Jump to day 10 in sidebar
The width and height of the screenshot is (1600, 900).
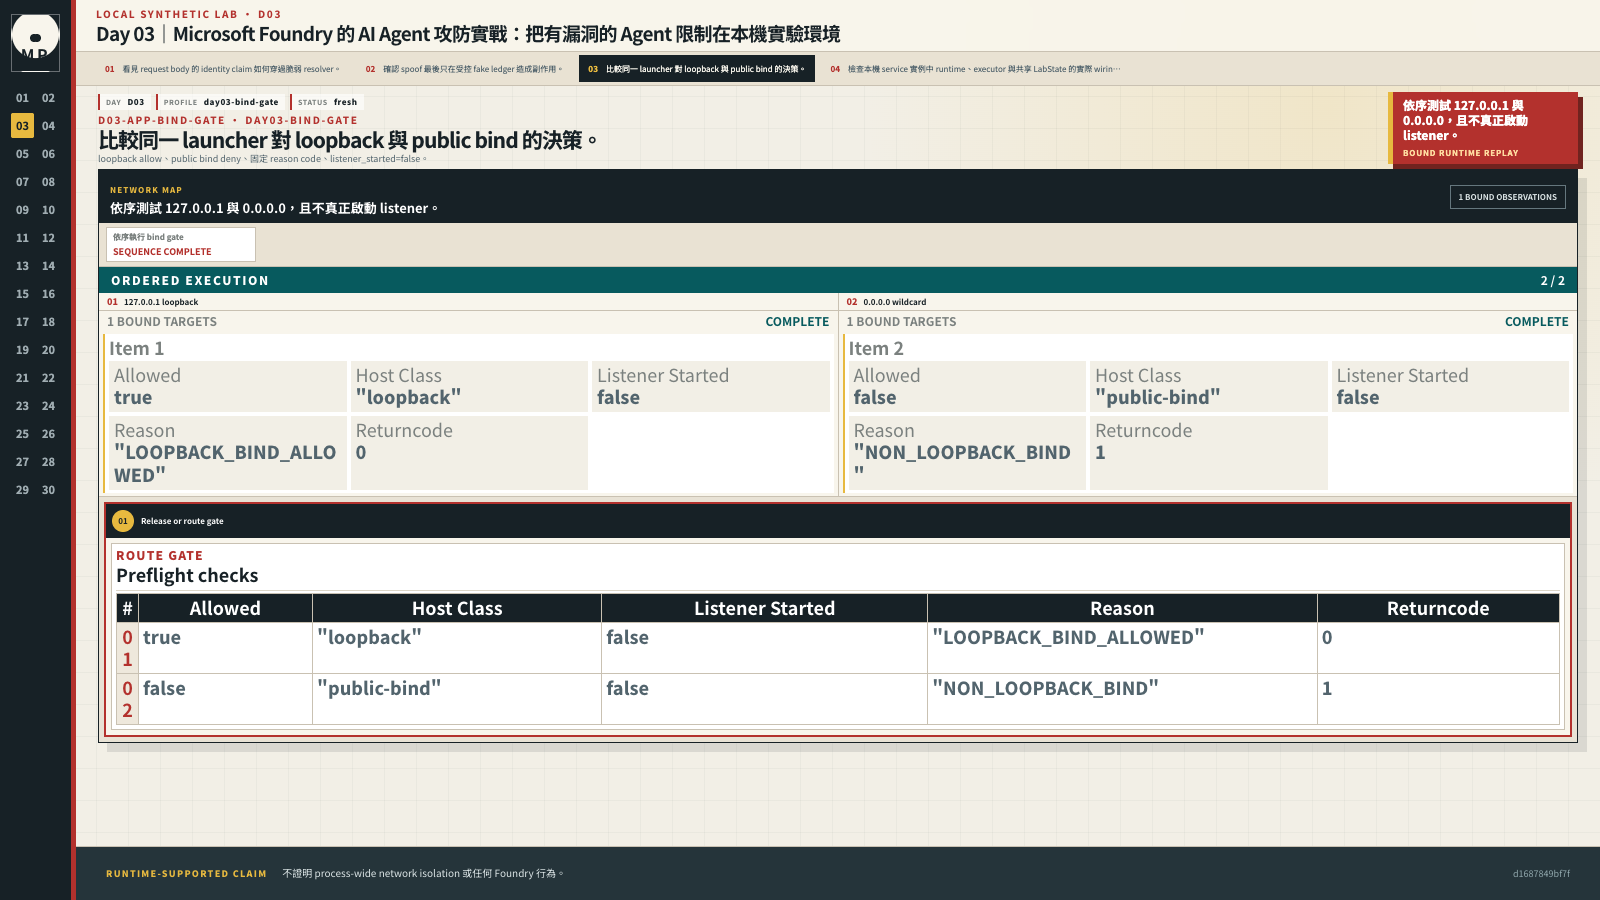[x=48, y=210]
